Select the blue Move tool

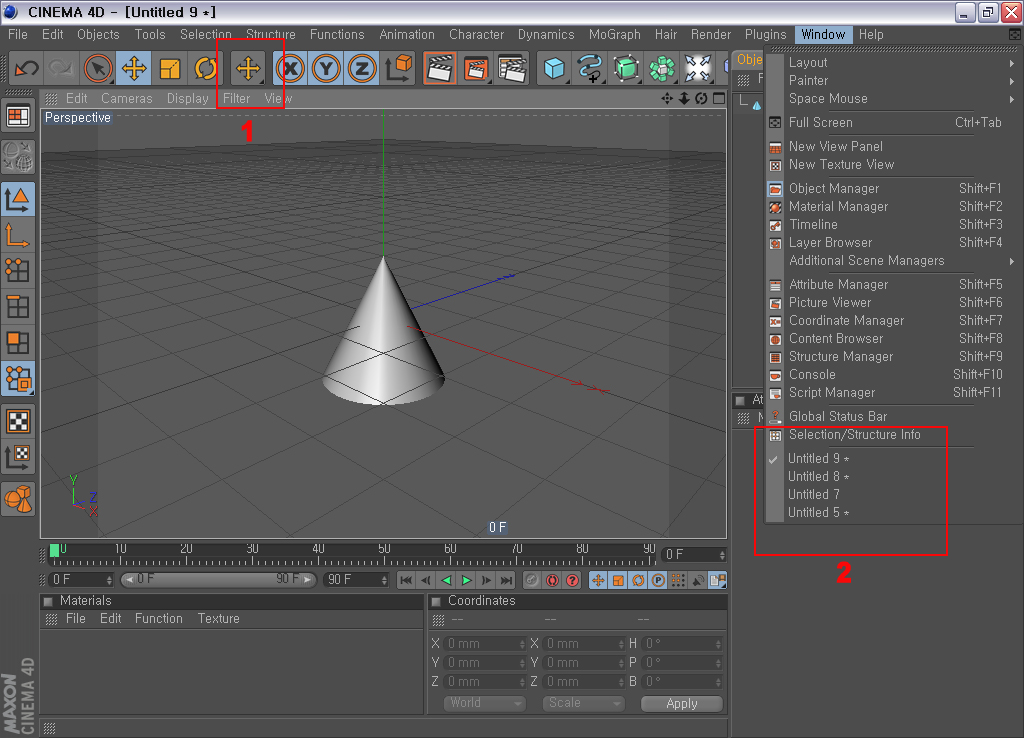134,68
